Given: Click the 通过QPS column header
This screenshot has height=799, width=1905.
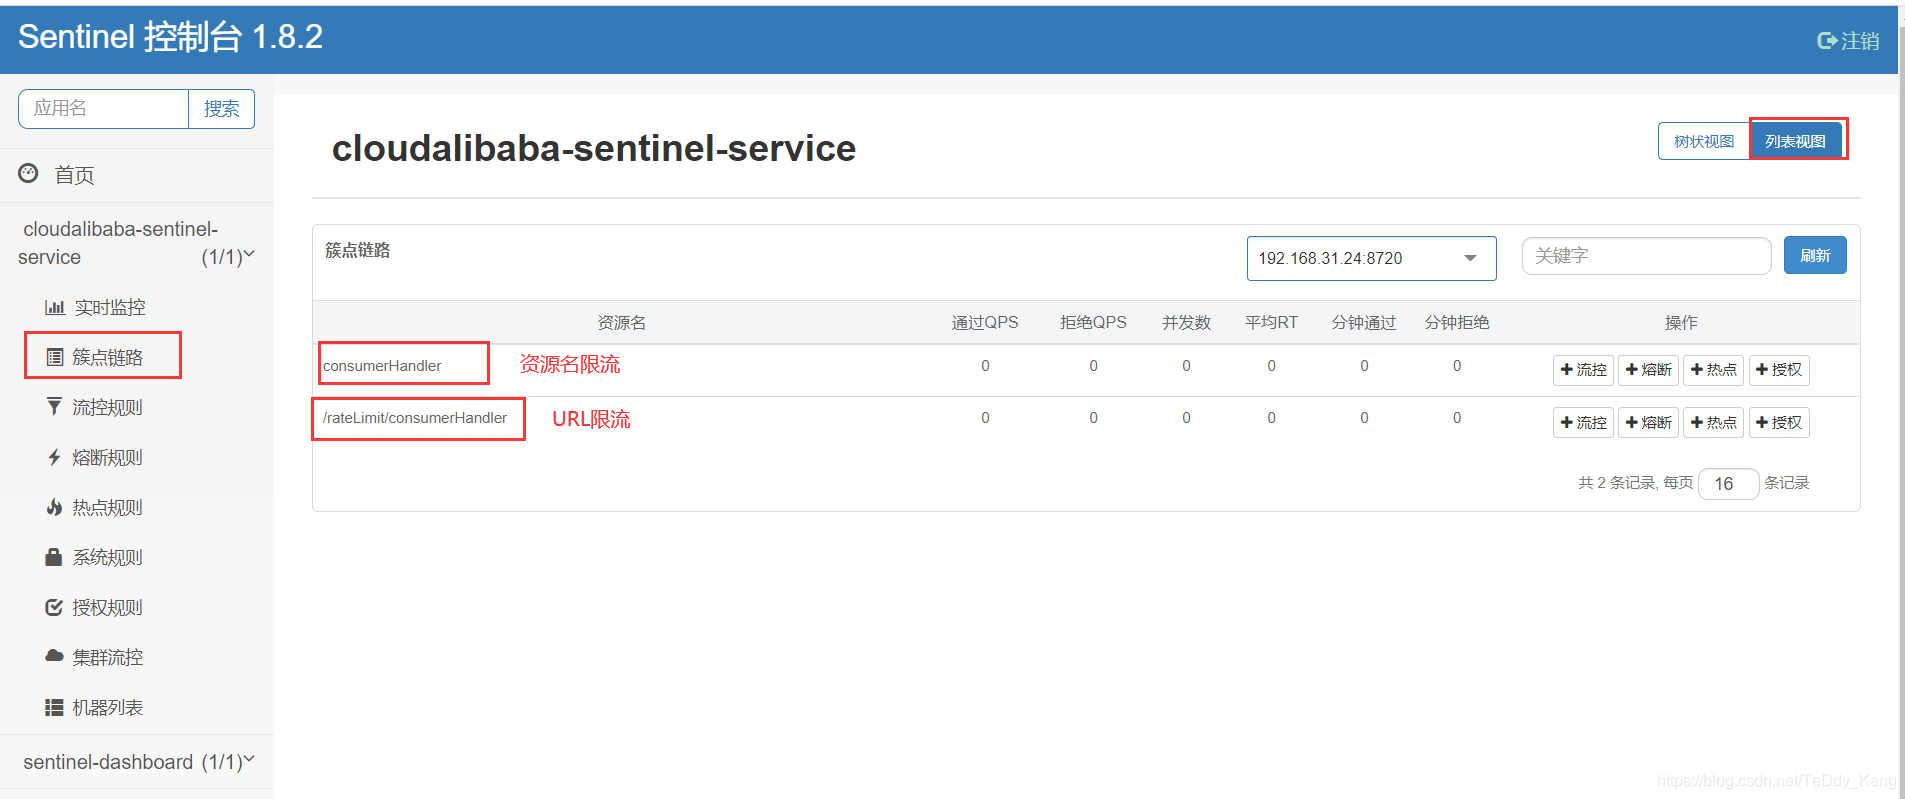Looking at the screenshot, I should pos(985,322).
